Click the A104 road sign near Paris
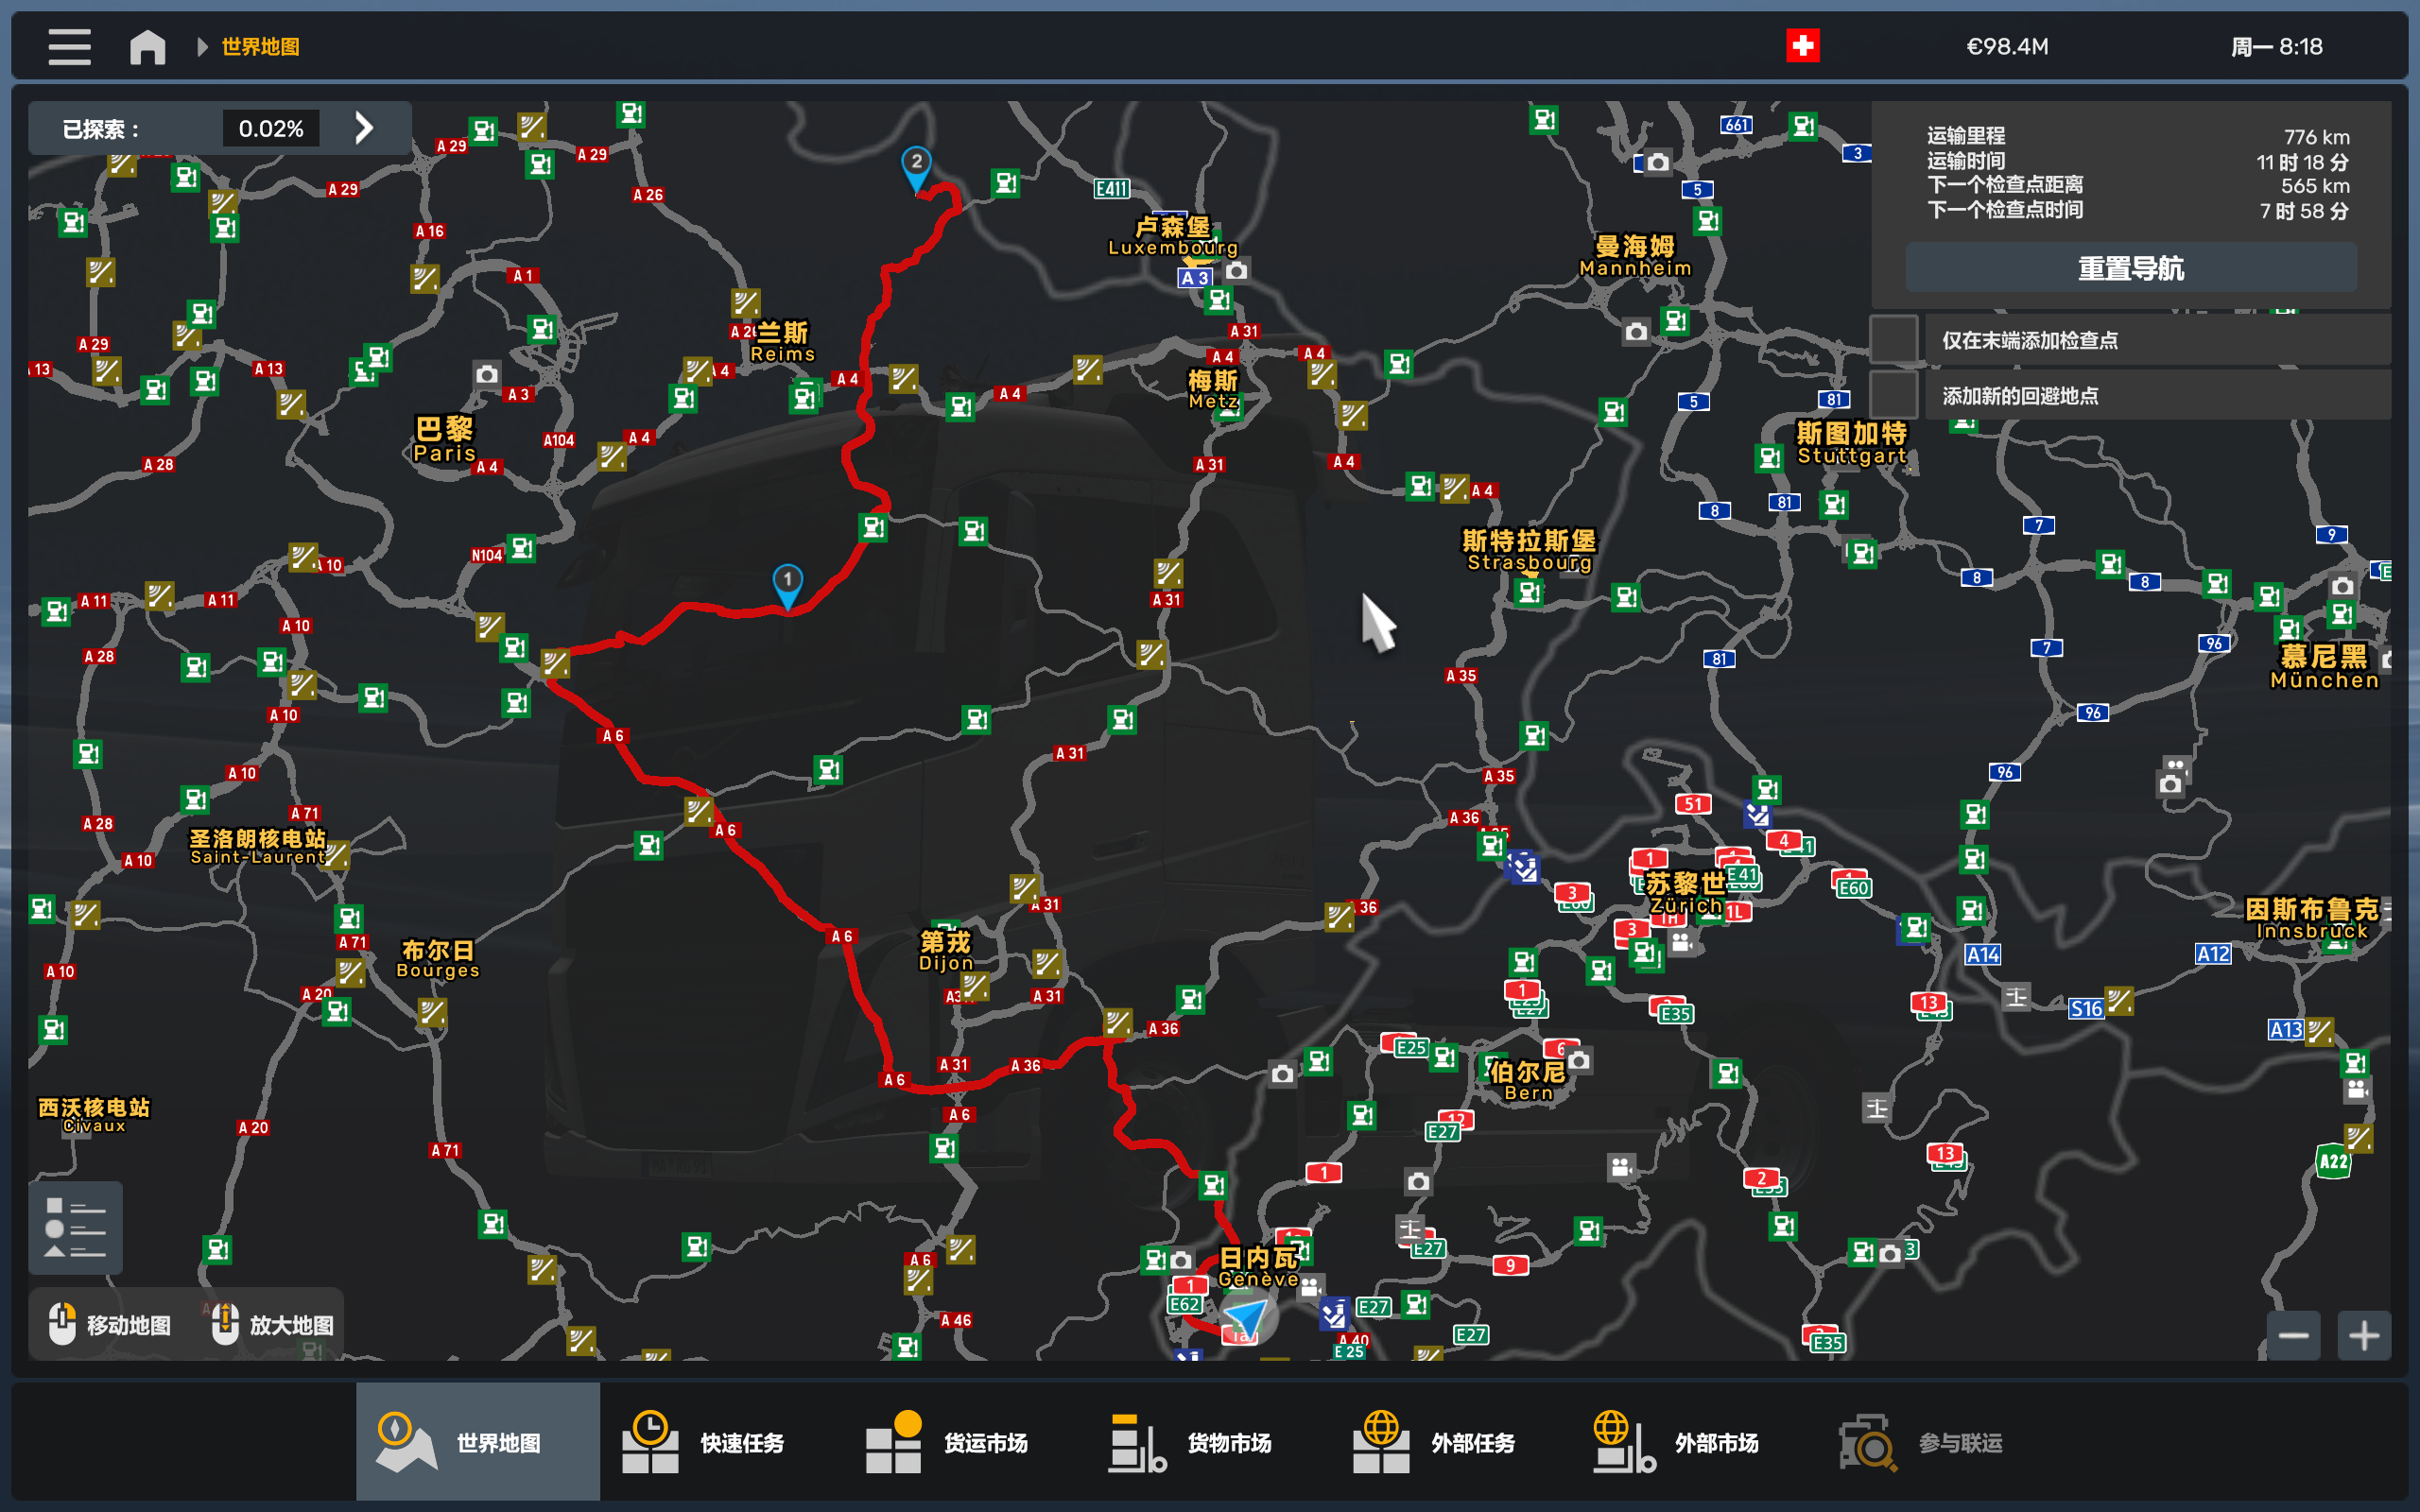Viewport: 2420px width, 1512px height. point(559,440)
